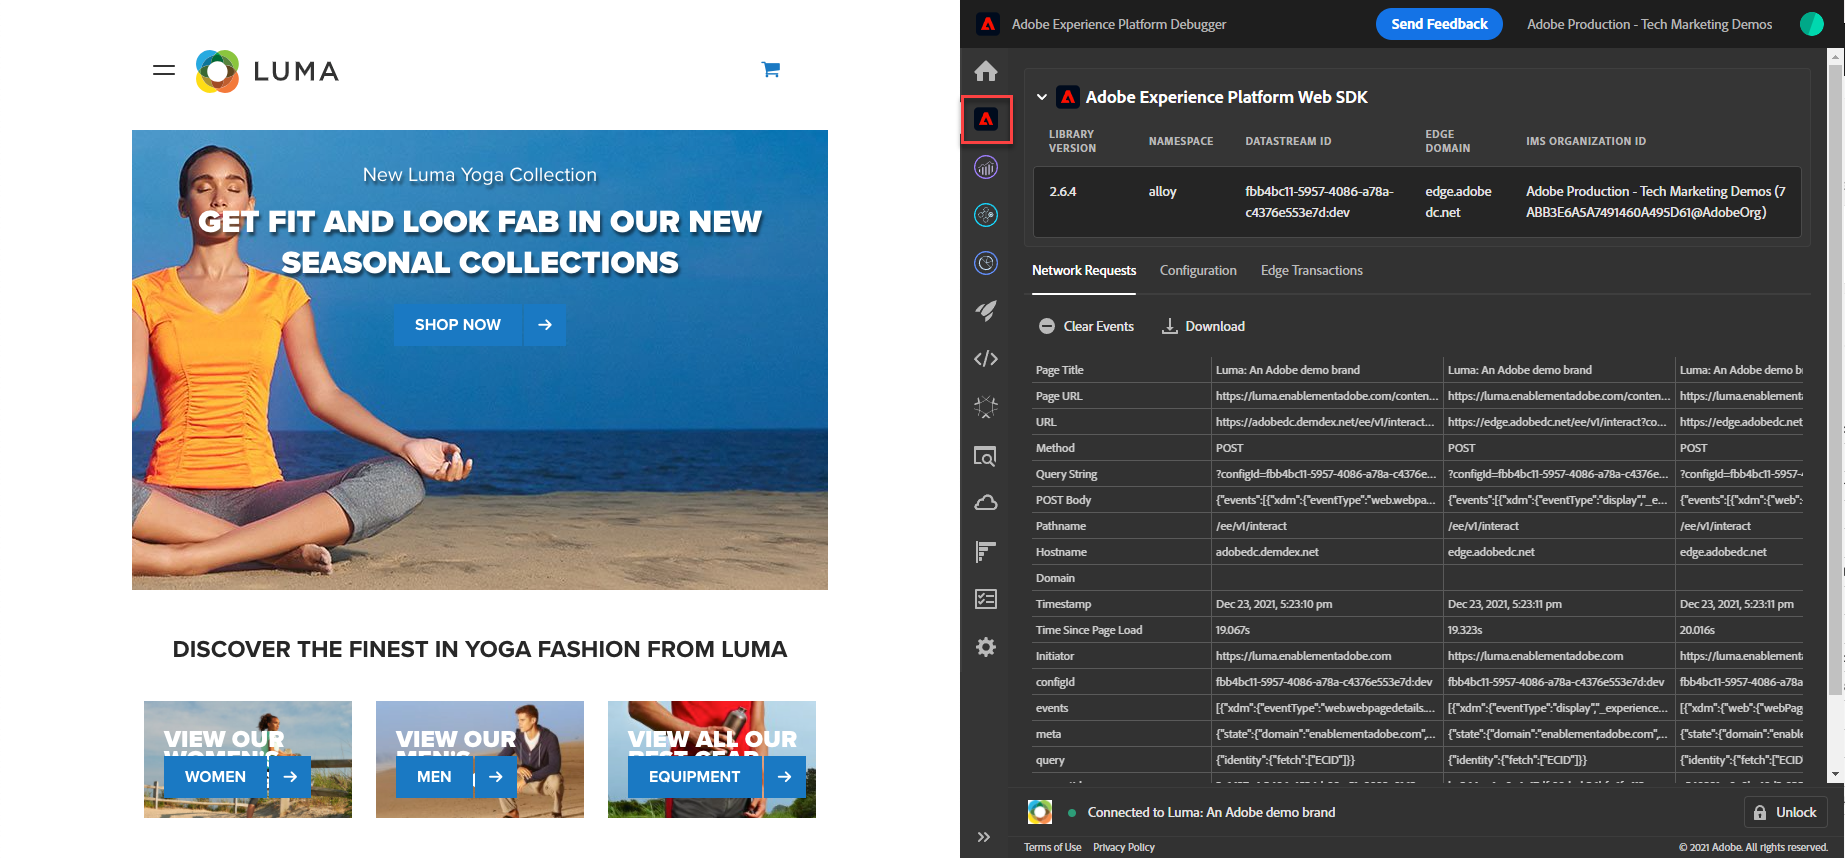
Task: Click the 'Pathname' row label
Action: coord(1061,526)
